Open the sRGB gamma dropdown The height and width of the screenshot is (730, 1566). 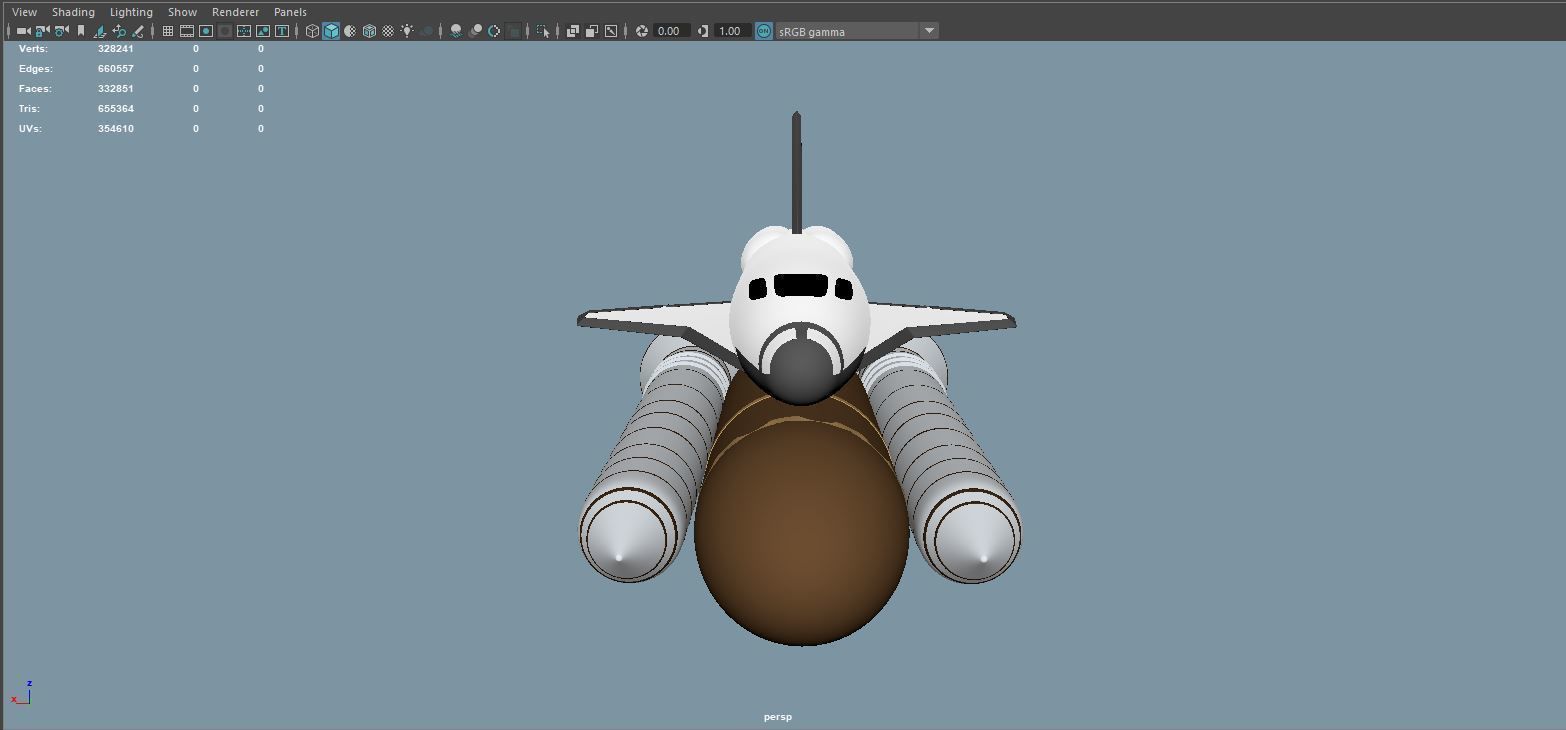(x=857, y=31)
